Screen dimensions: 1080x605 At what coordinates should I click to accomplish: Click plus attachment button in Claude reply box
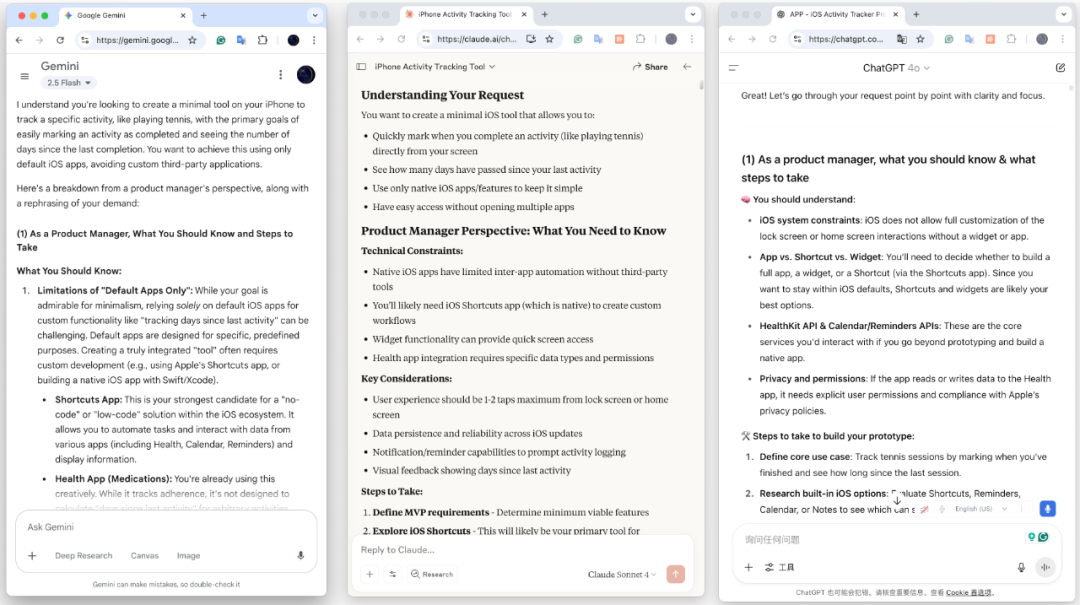coord(370,574)
